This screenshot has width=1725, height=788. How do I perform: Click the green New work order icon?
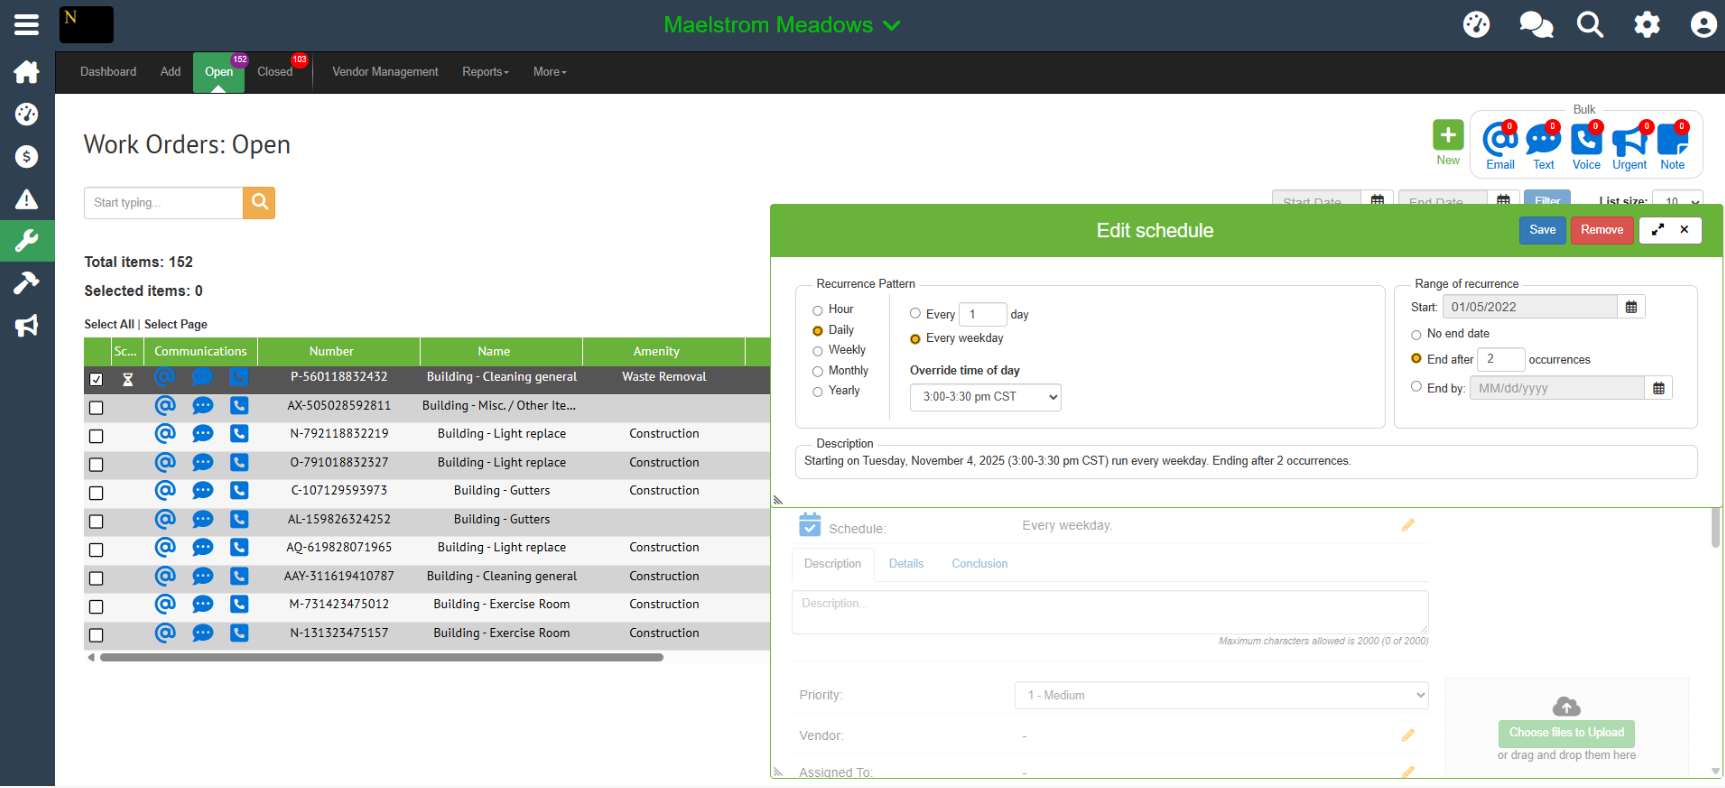pos(1447,135)
